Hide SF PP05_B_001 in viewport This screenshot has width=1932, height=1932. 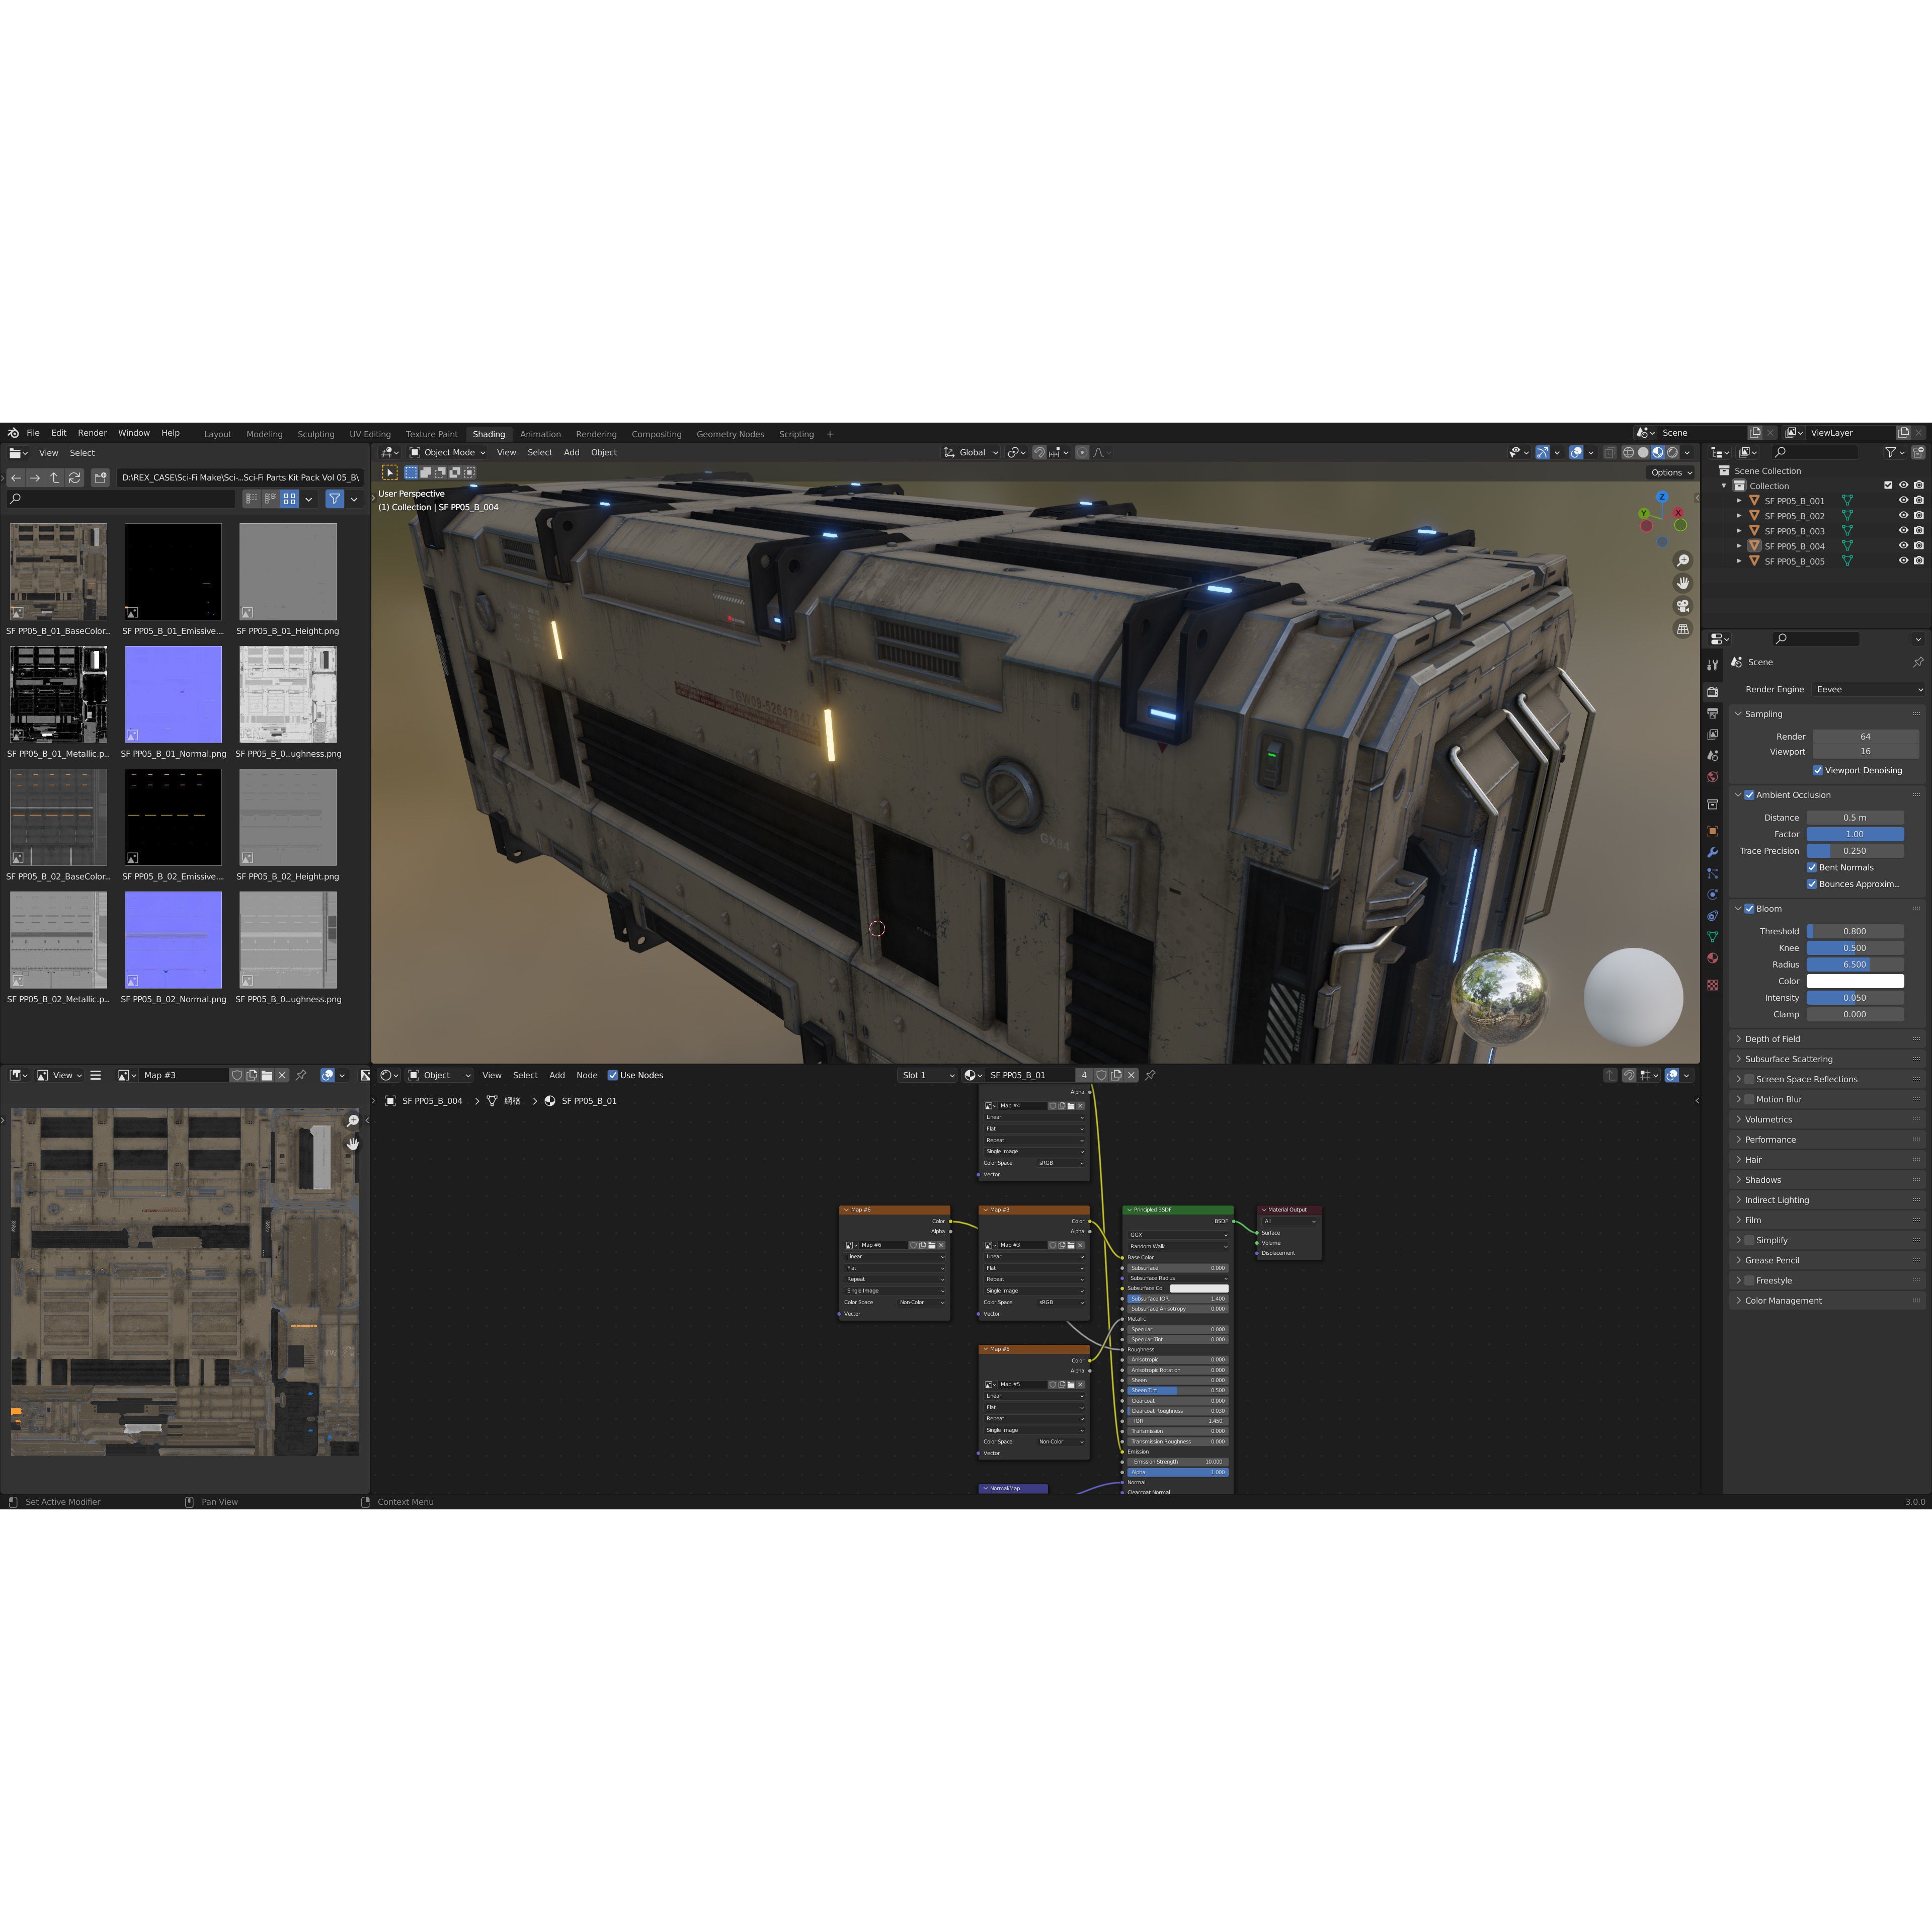(1904, 501)
